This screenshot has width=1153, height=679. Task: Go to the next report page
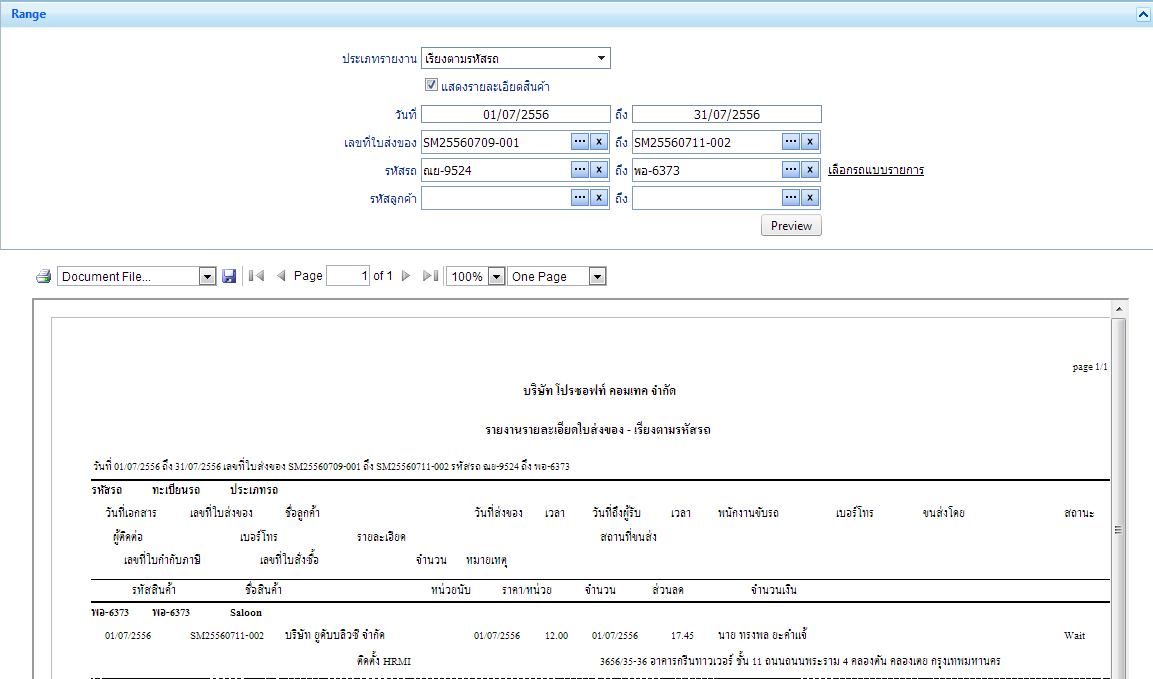[406, 276]
